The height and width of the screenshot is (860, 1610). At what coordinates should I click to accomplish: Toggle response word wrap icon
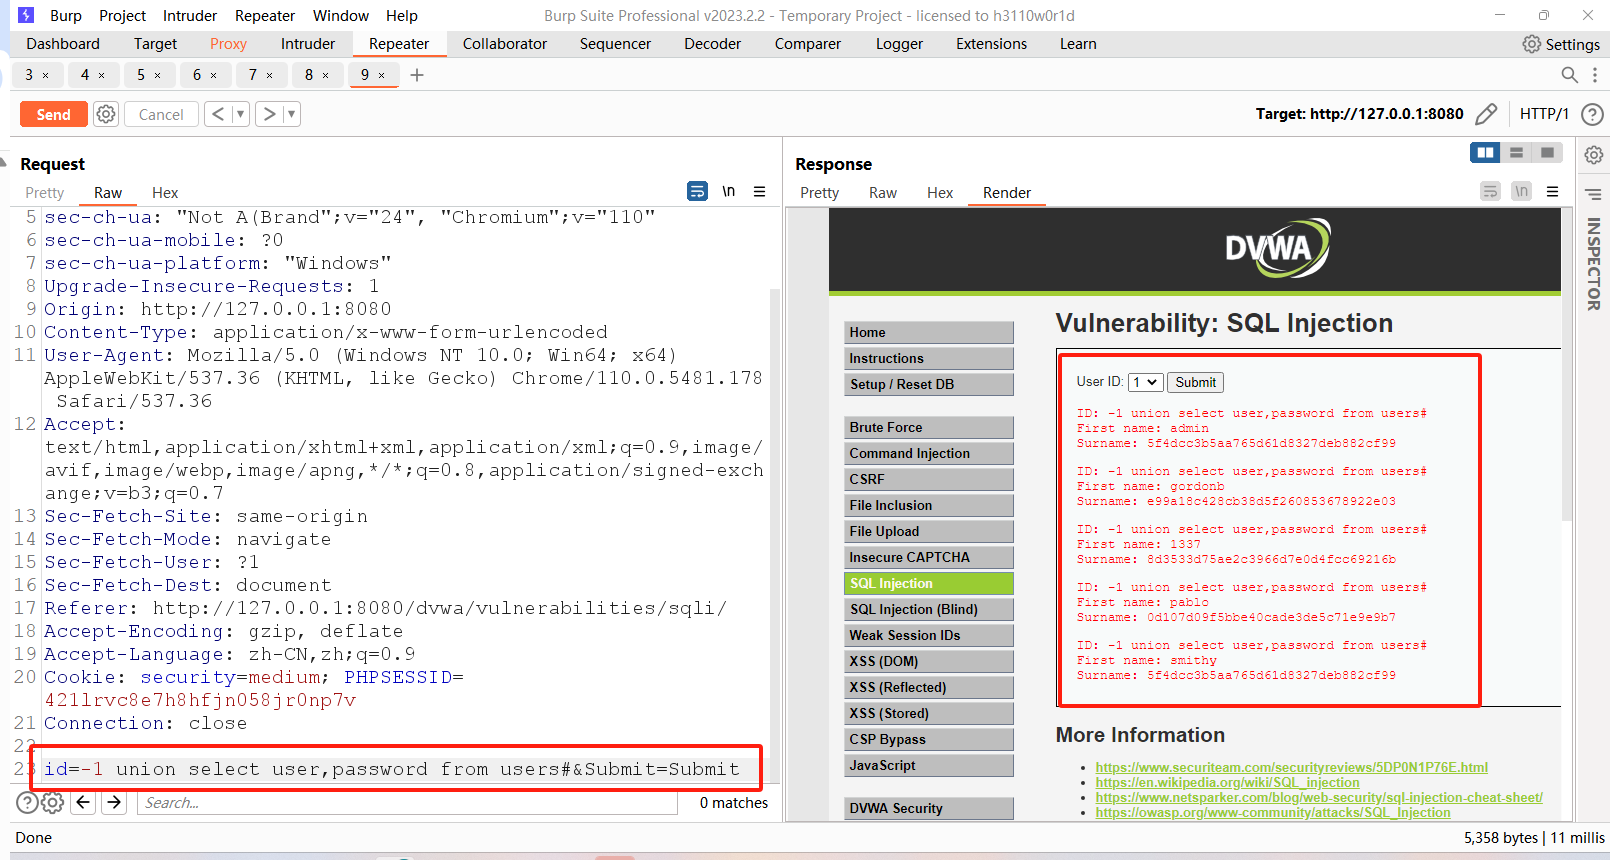(x=1490, y=191)
